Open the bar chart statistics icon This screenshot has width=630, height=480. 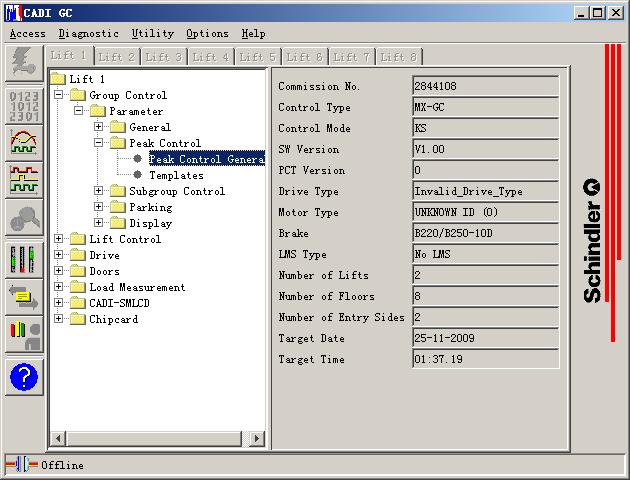(24, 335)
